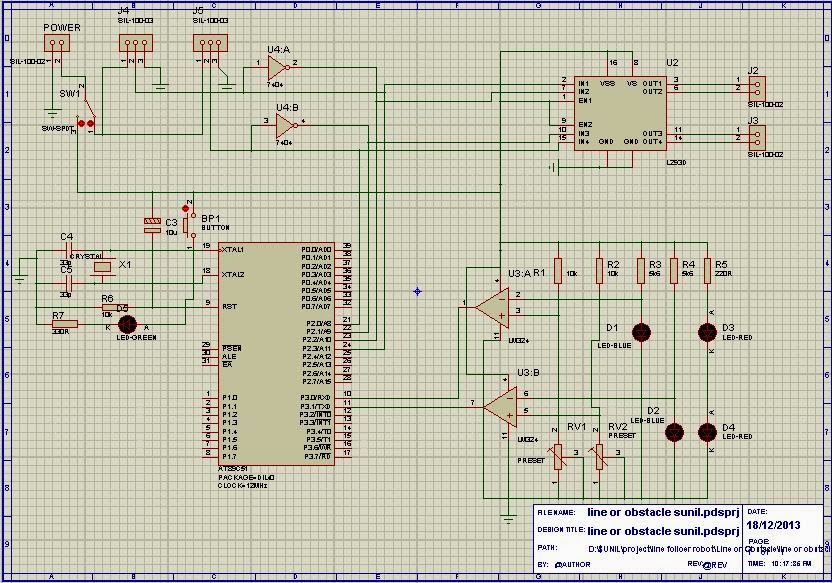Screen dimensions: 832x583
Task: Select the POWER connector block
Action: (x=55, y=42)
